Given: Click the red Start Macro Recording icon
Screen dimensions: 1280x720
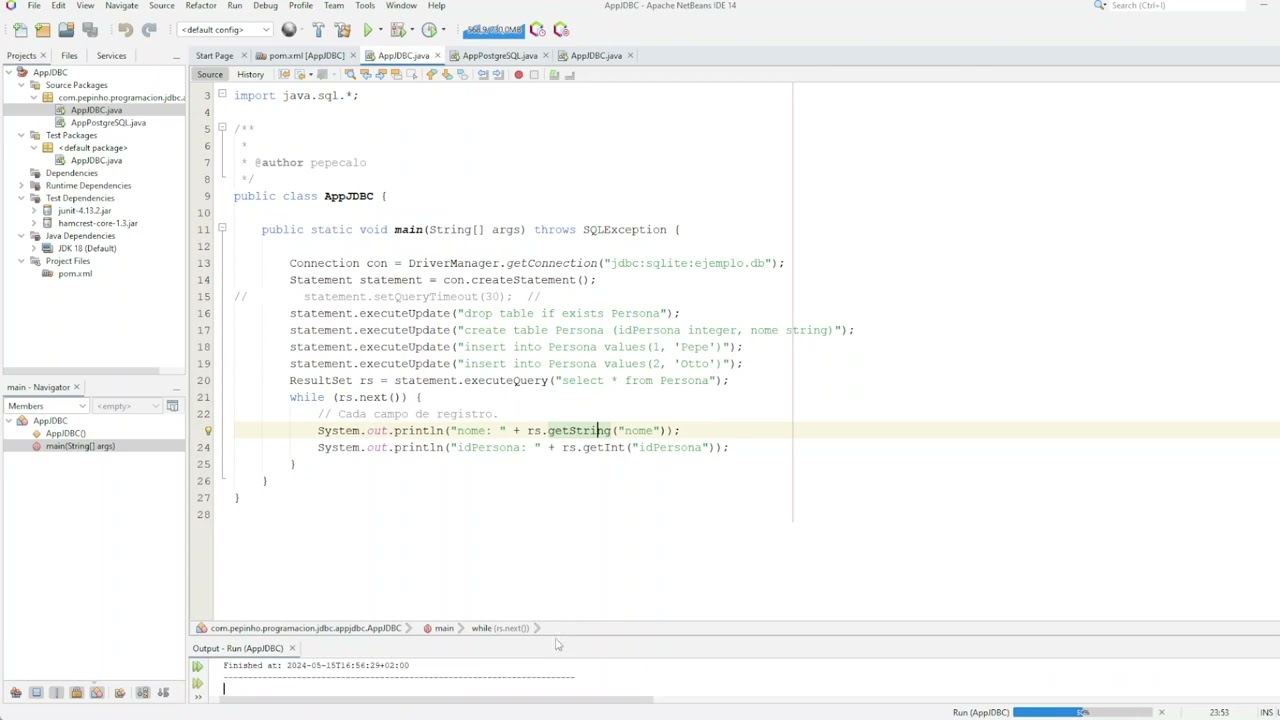Looking at the screenshot, I should pyautogui.click(x=518, y=74).
